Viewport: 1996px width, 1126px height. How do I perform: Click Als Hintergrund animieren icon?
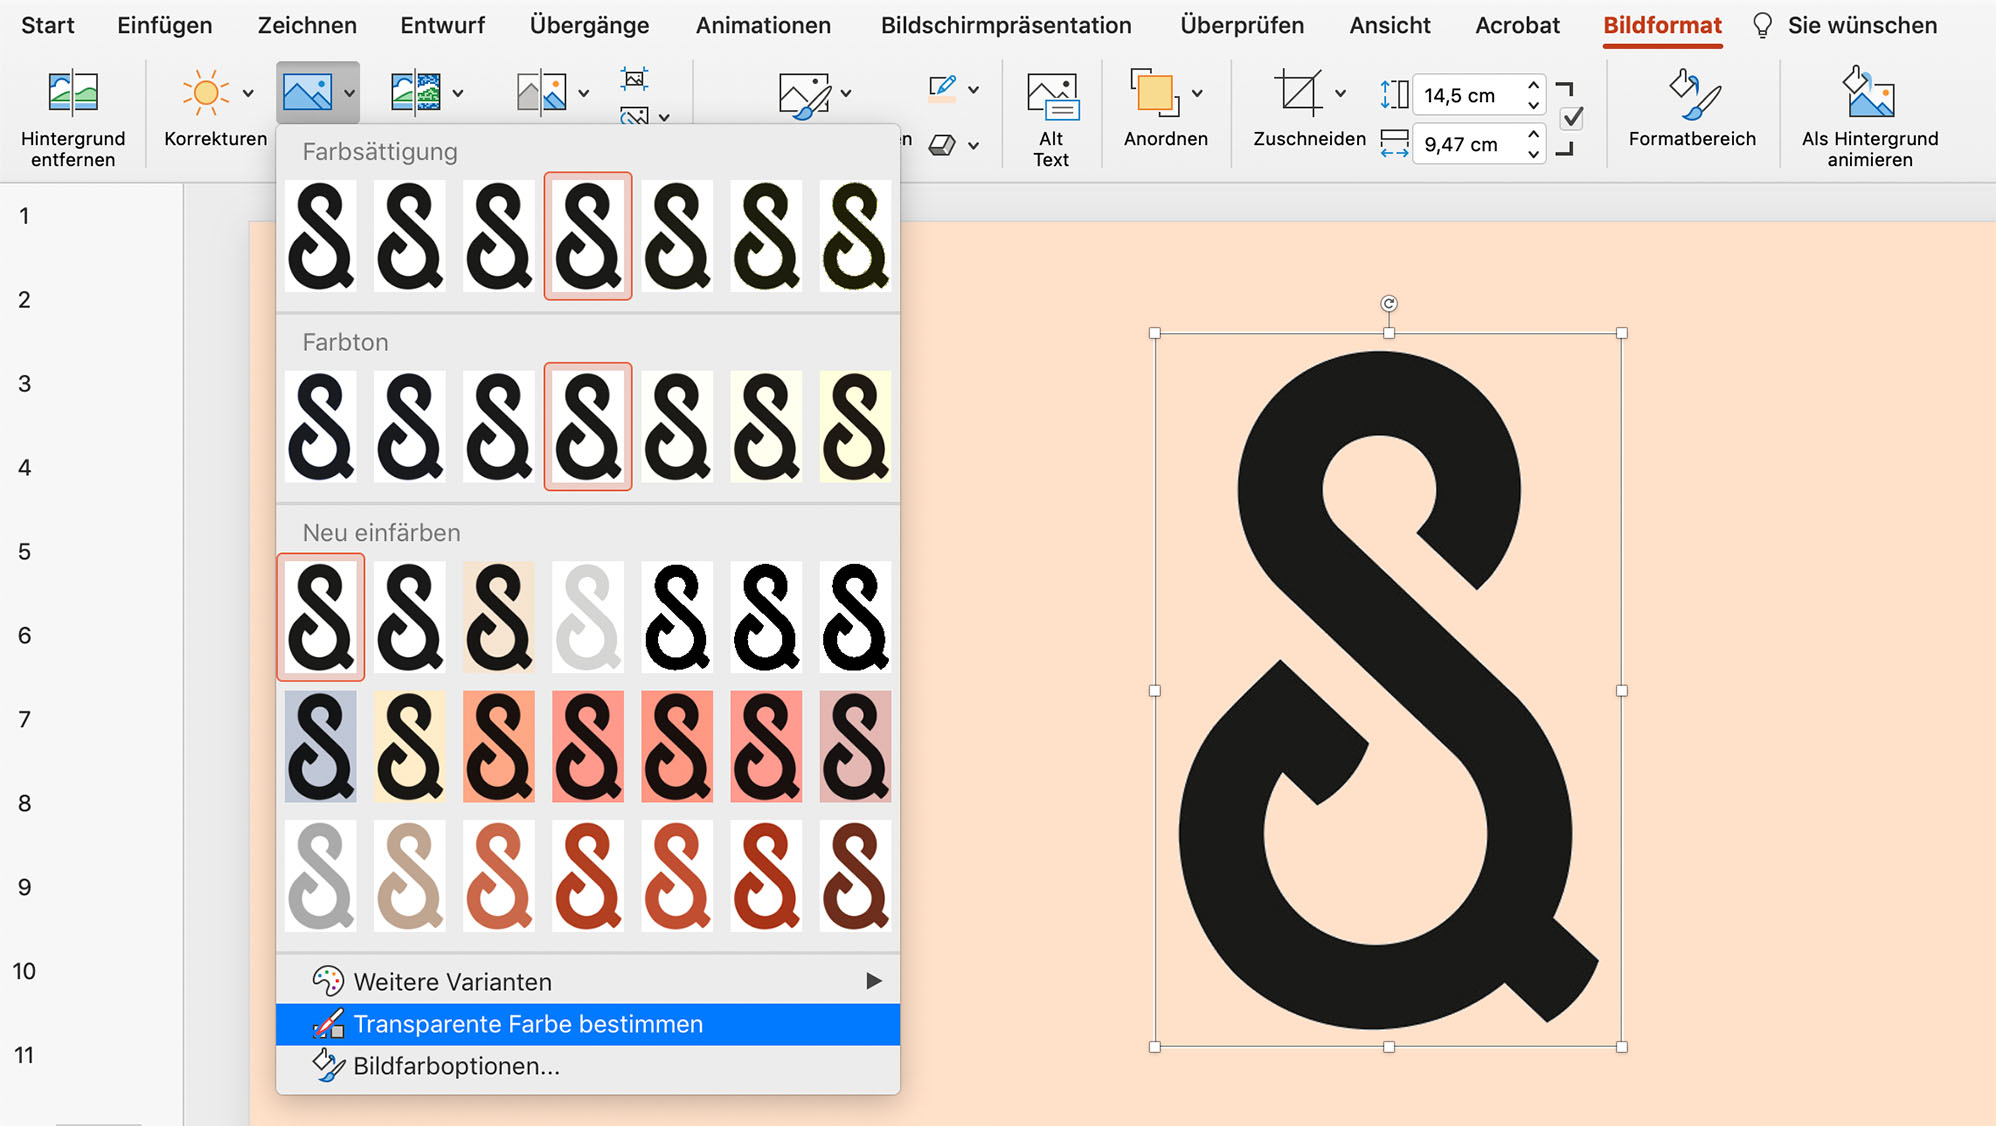click(1868, 93)
